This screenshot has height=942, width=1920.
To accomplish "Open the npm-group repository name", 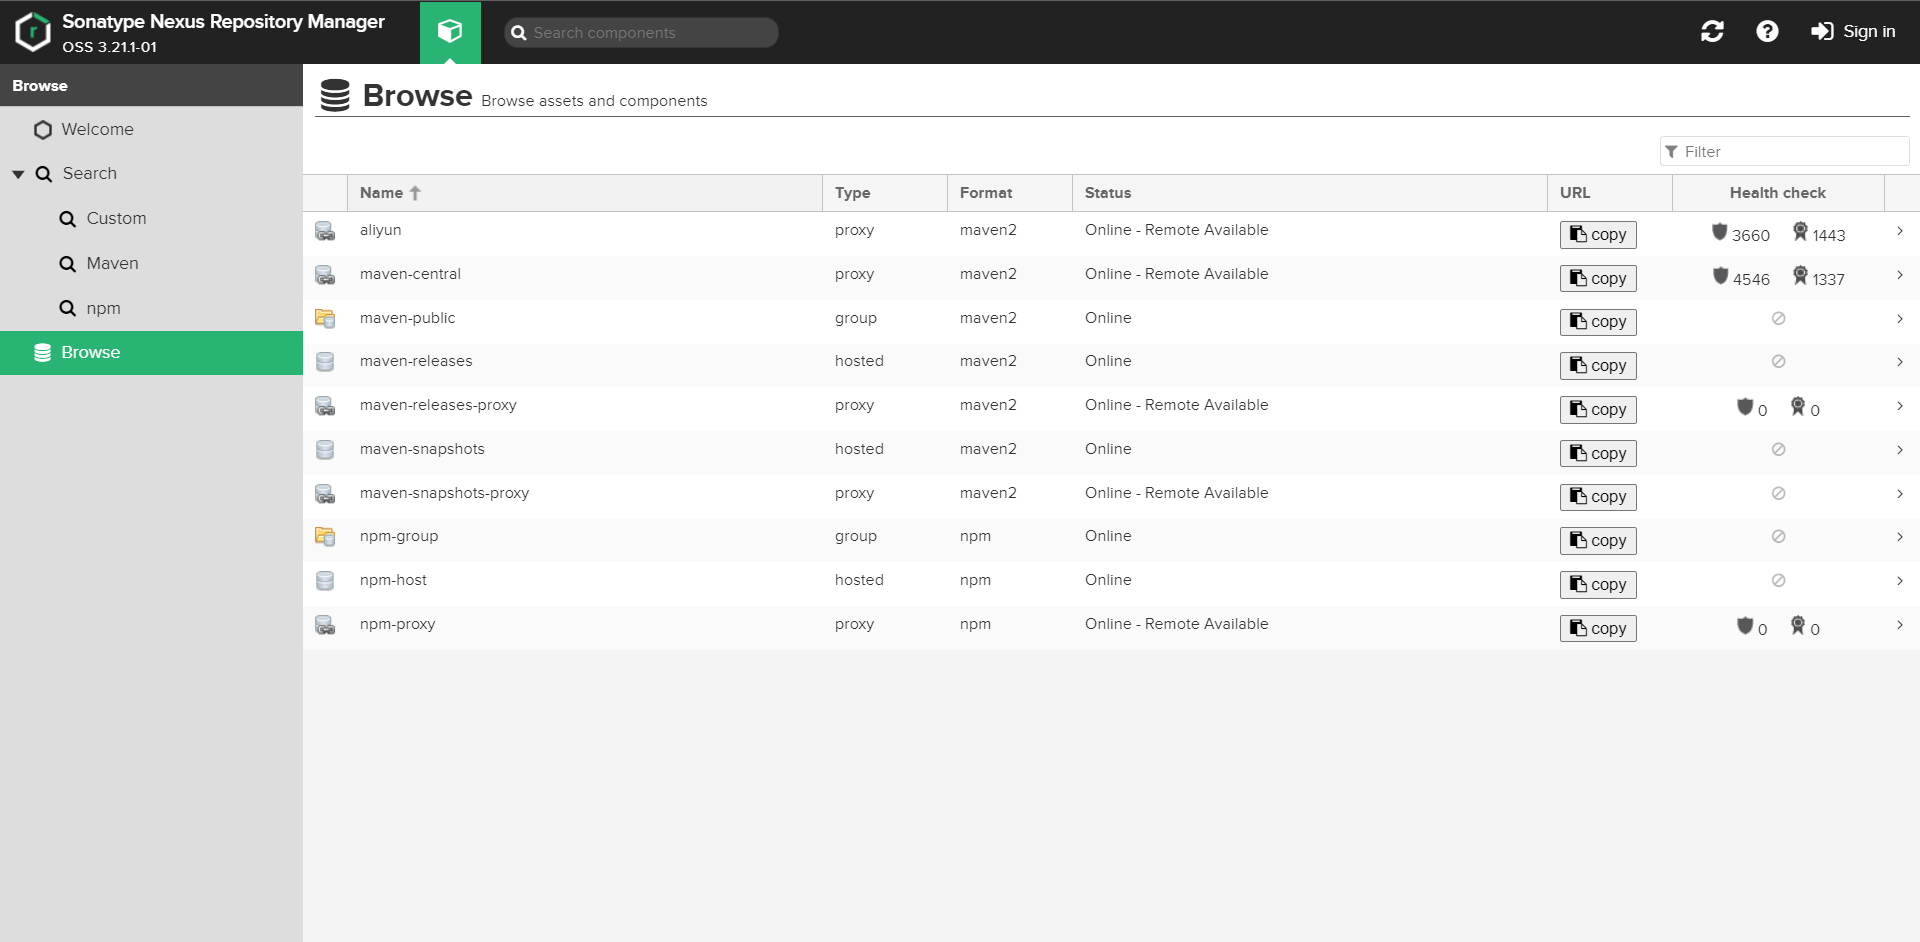I will pyautogui.click(x=399, y=536).
